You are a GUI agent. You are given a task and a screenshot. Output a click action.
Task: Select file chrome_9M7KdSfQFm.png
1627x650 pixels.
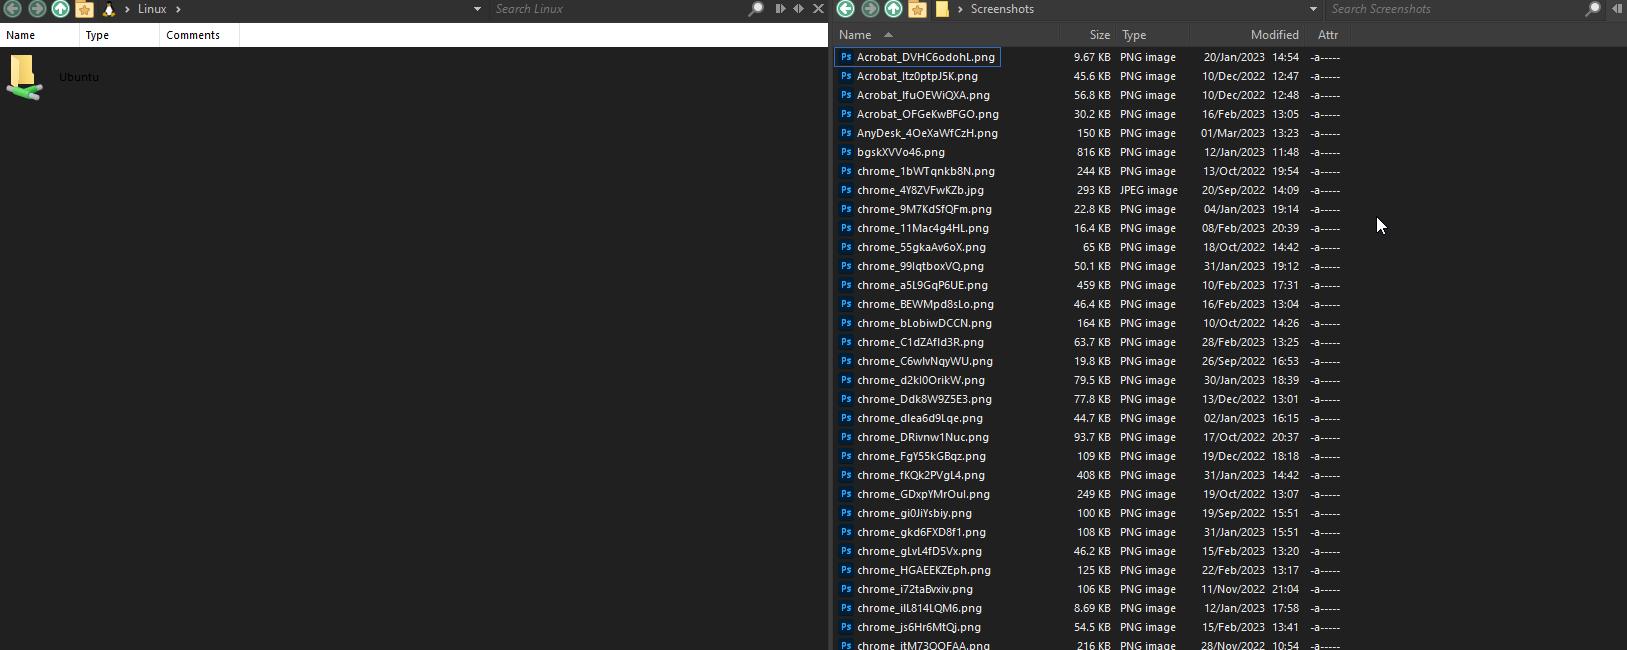tap(924, 209)
